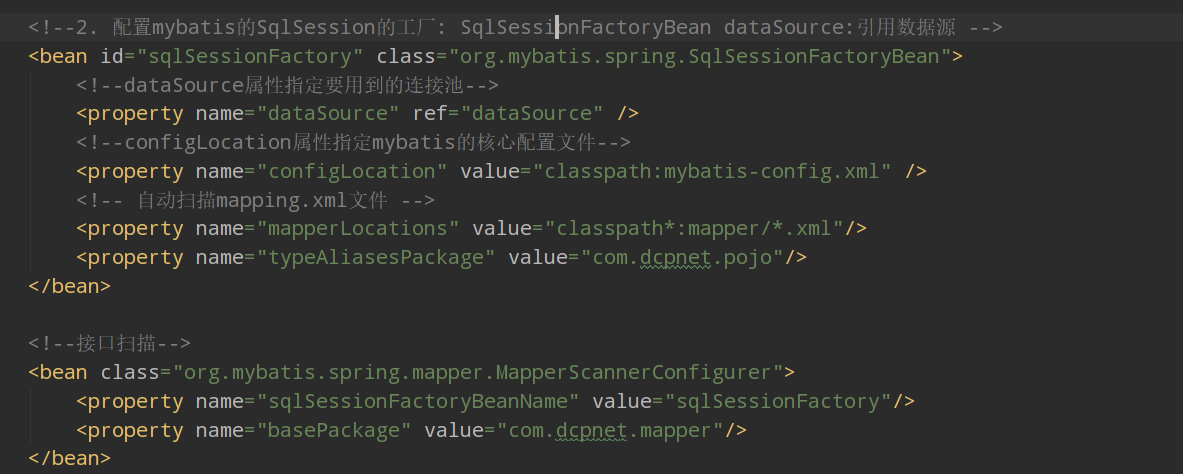Click the opening bean tag with id attribute
This screenshot has width=1183, height=474.
495,57
